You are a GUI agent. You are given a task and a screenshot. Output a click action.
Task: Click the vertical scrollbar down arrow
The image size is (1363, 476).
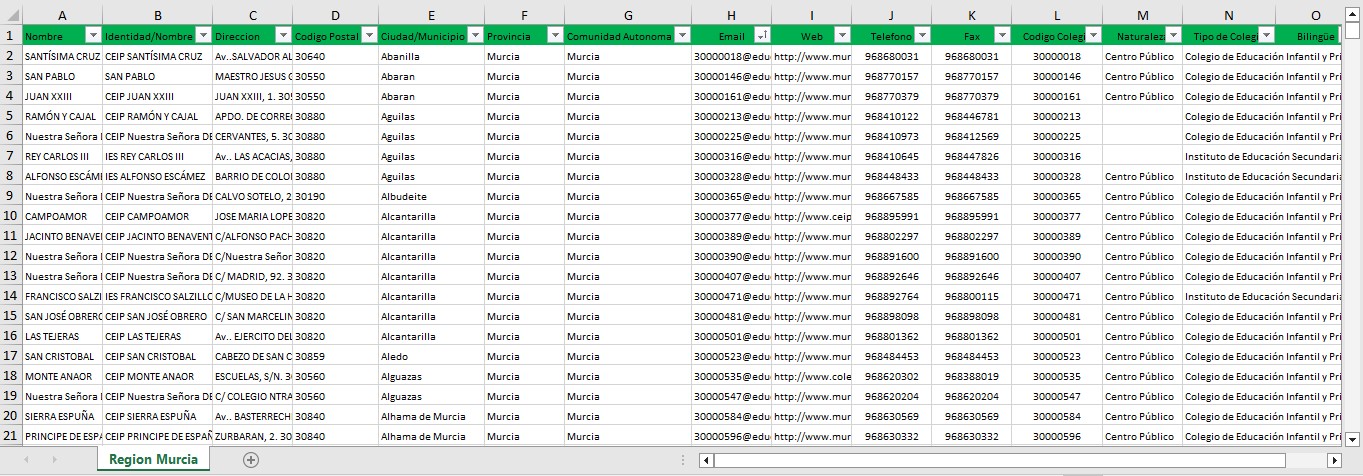pos(1353,439)
